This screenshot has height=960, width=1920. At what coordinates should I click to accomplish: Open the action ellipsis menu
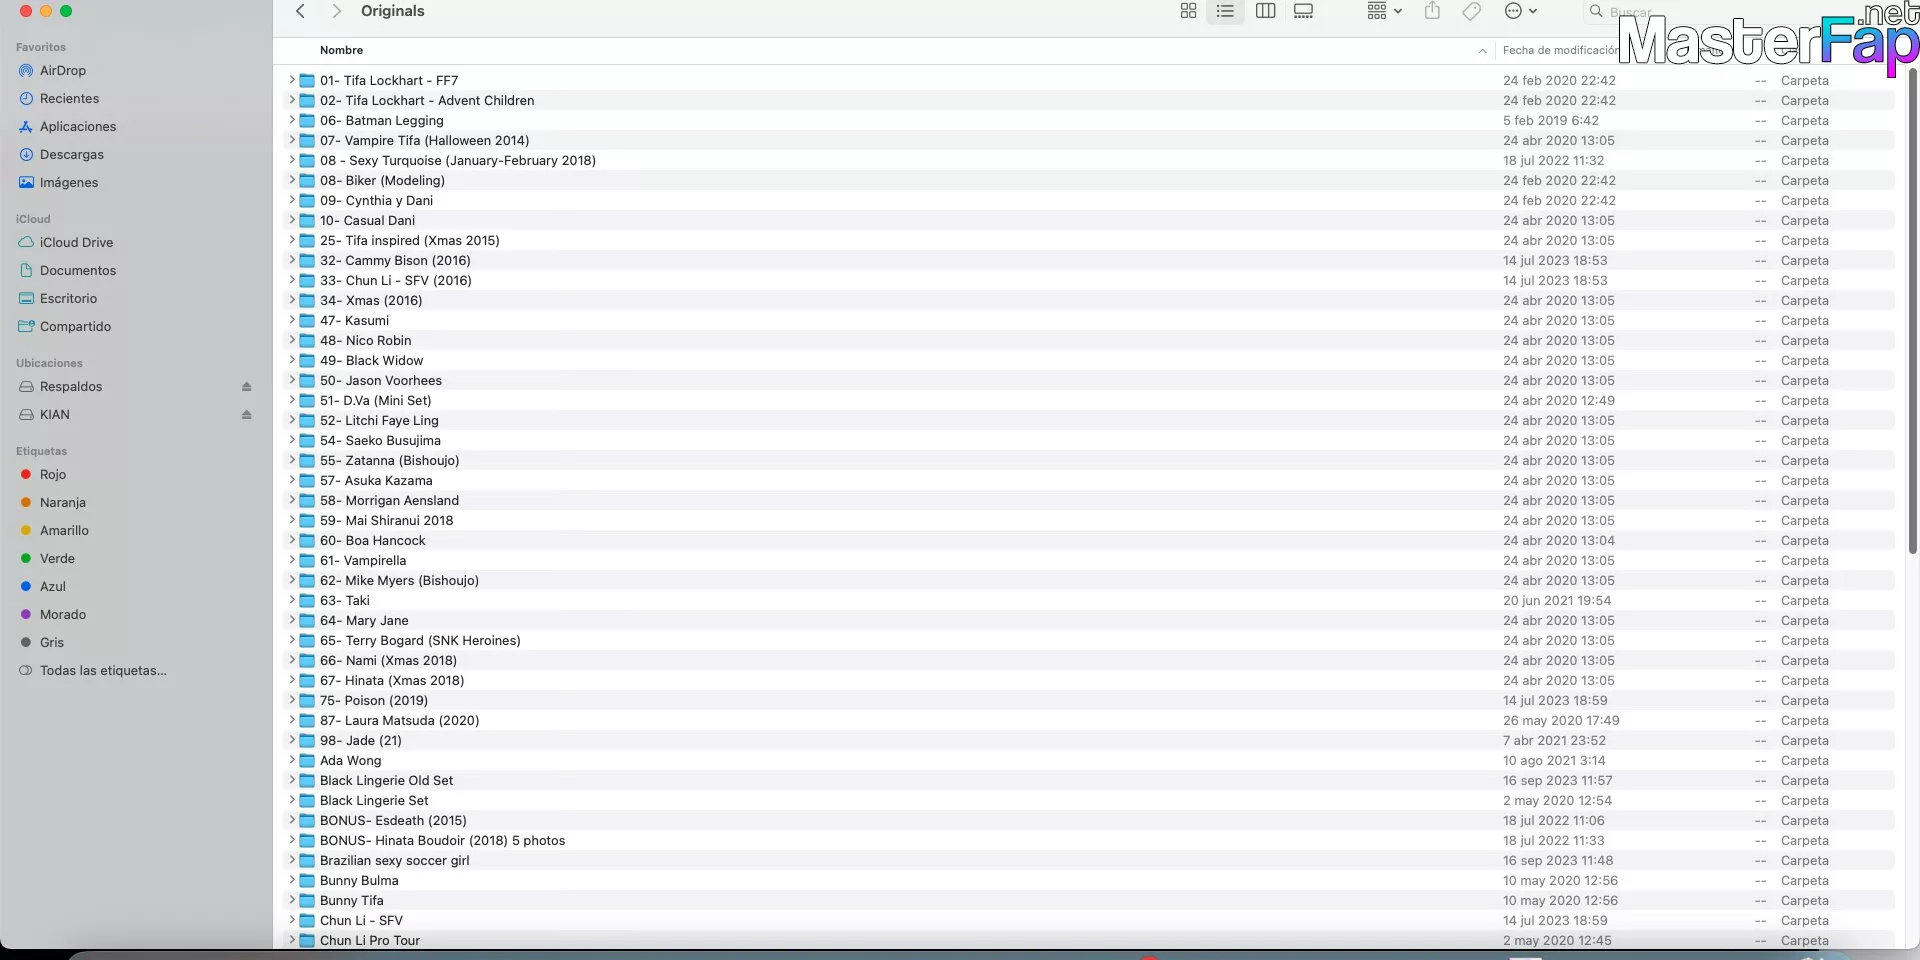tap(1520, 11)
